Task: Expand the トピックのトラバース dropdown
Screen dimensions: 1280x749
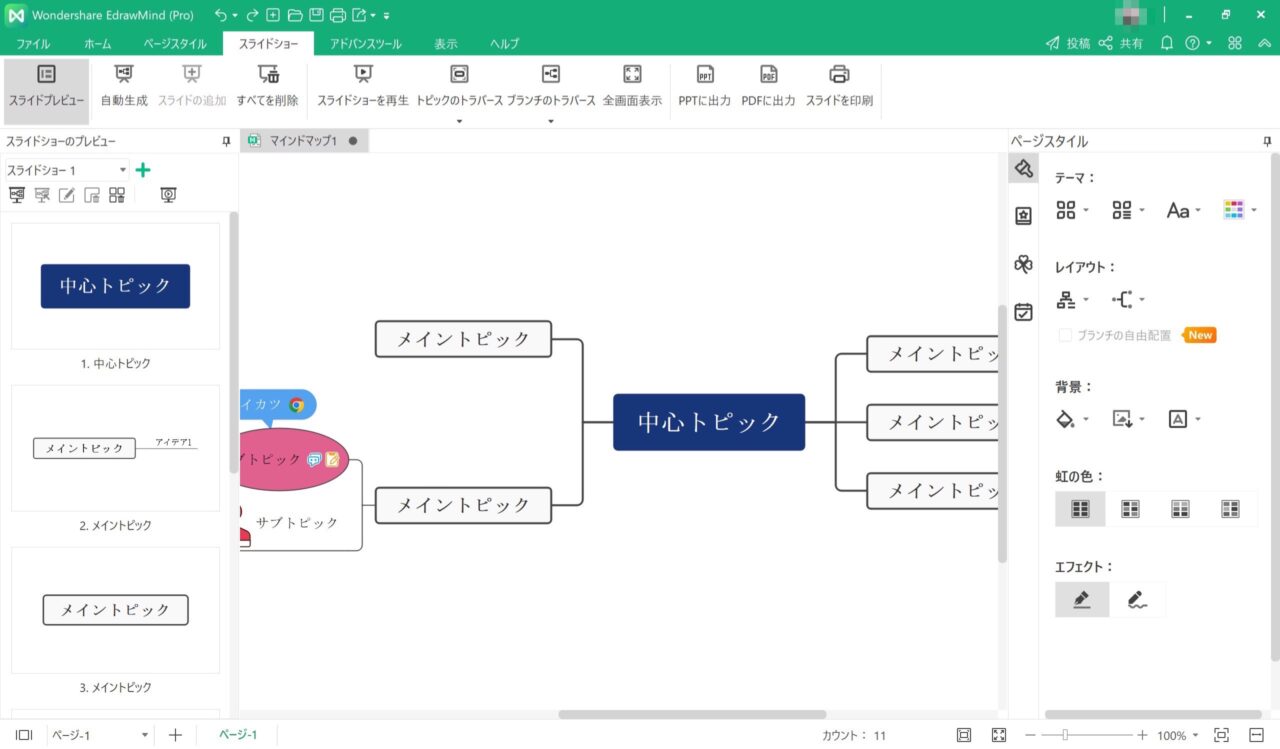Action: pos(459,122)
